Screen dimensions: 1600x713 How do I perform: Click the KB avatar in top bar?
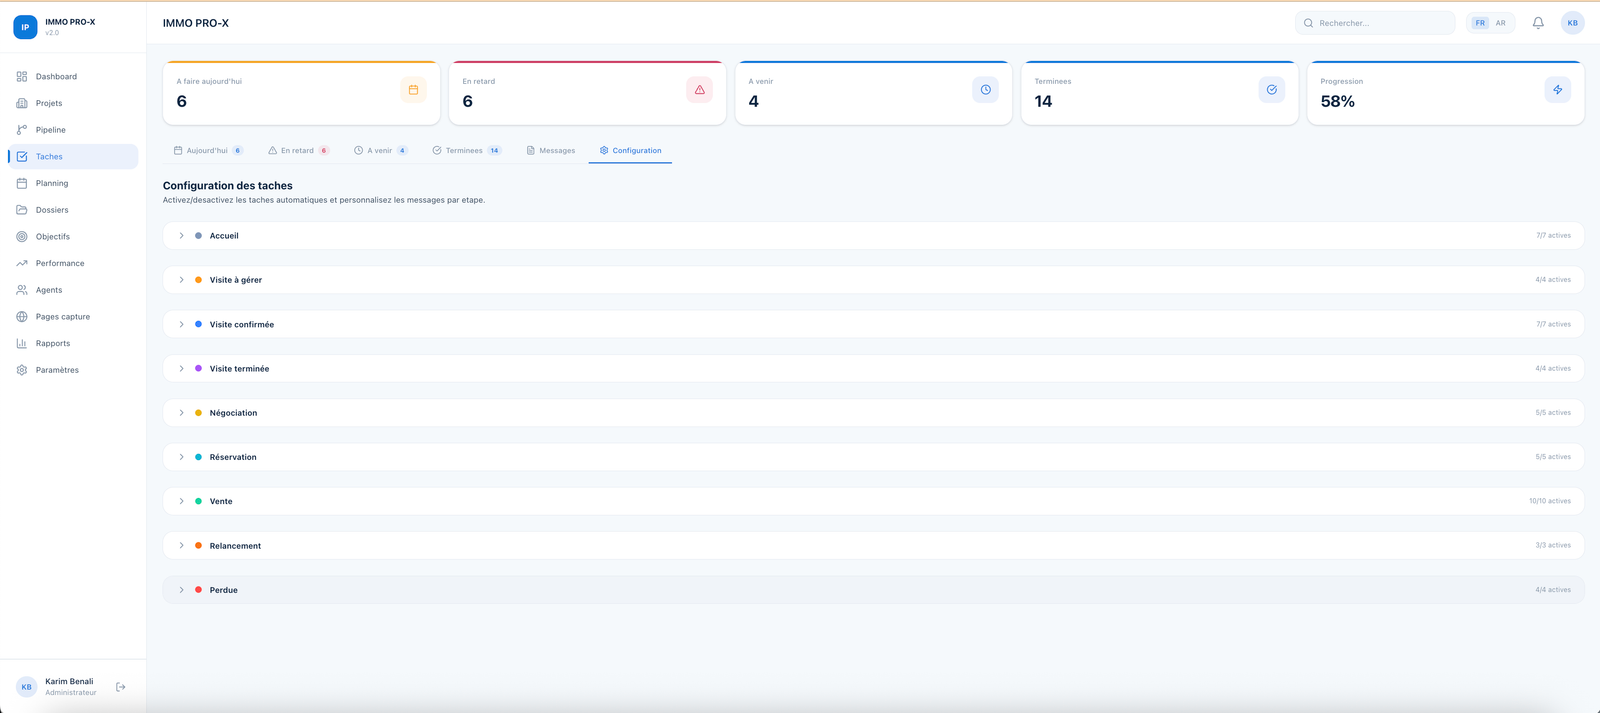point(1572,23)
